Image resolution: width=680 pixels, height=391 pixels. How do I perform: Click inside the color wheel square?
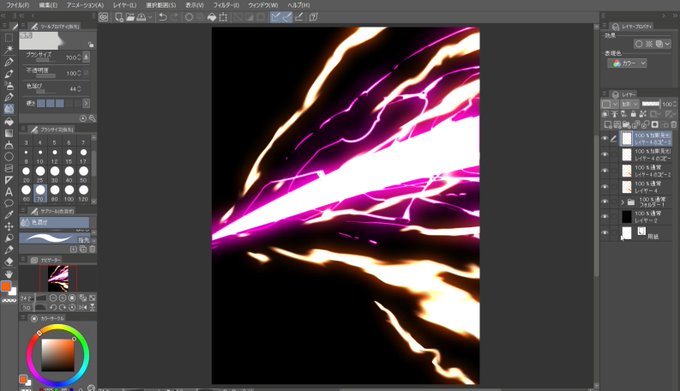point(58,355)
